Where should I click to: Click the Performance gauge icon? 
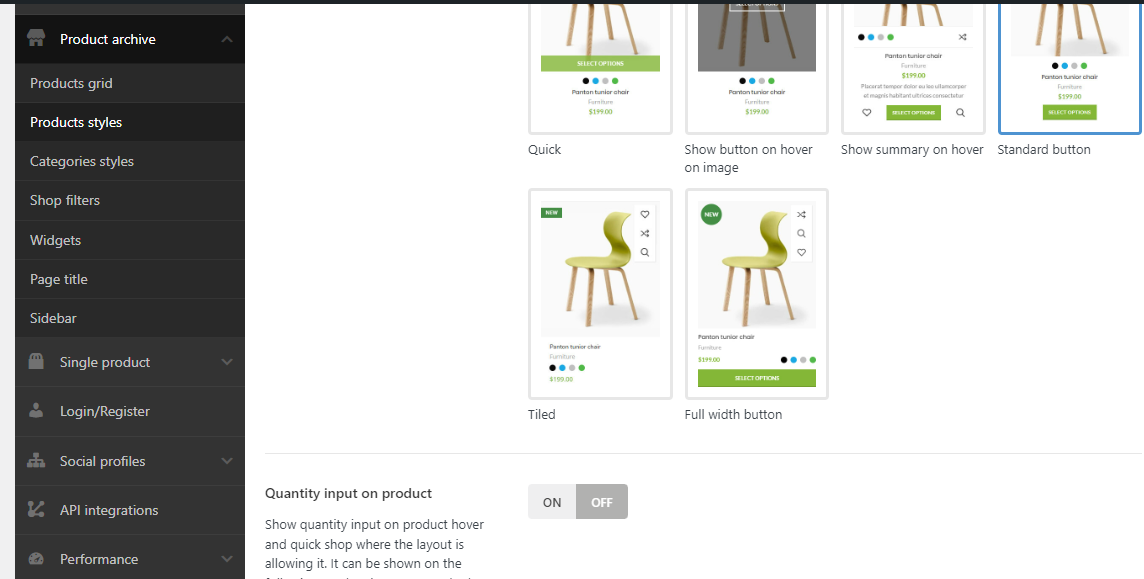coord(36,559)
